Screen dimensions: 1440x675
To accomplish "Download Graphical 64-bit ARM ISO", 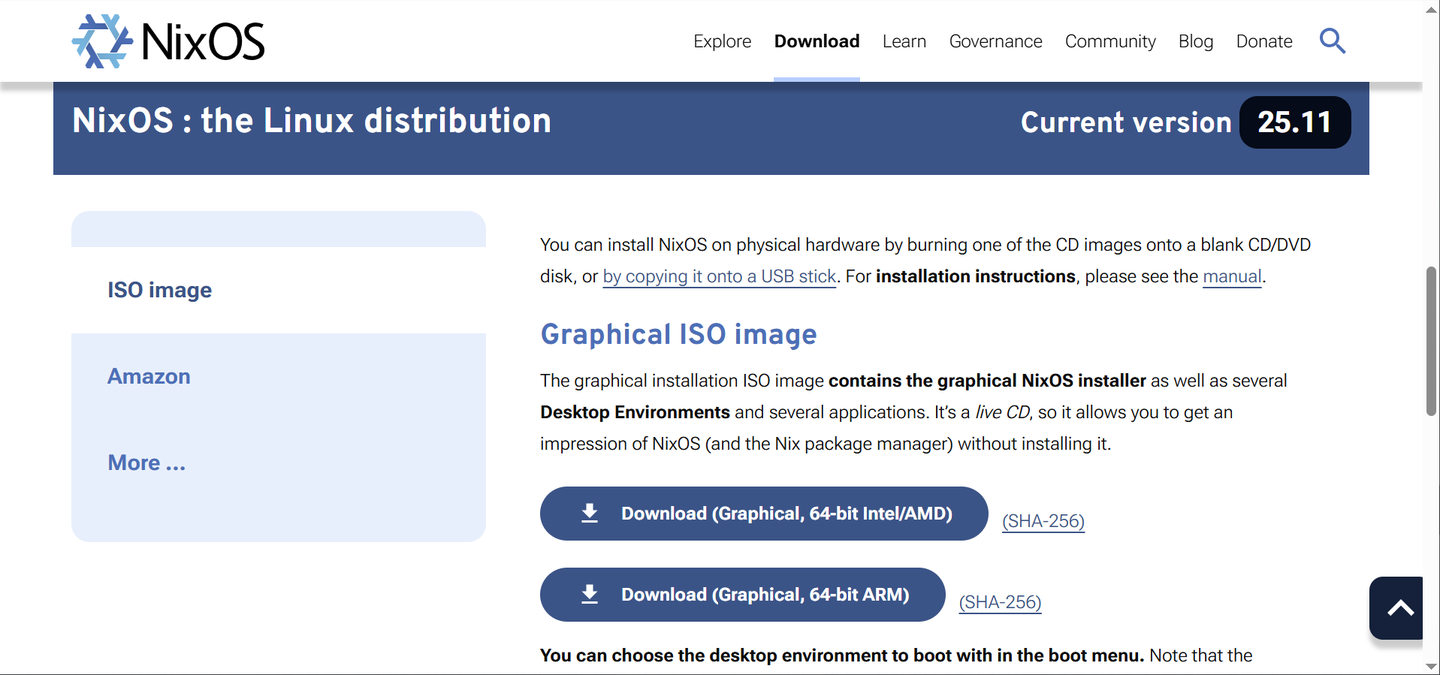I will tap(742, 594).
